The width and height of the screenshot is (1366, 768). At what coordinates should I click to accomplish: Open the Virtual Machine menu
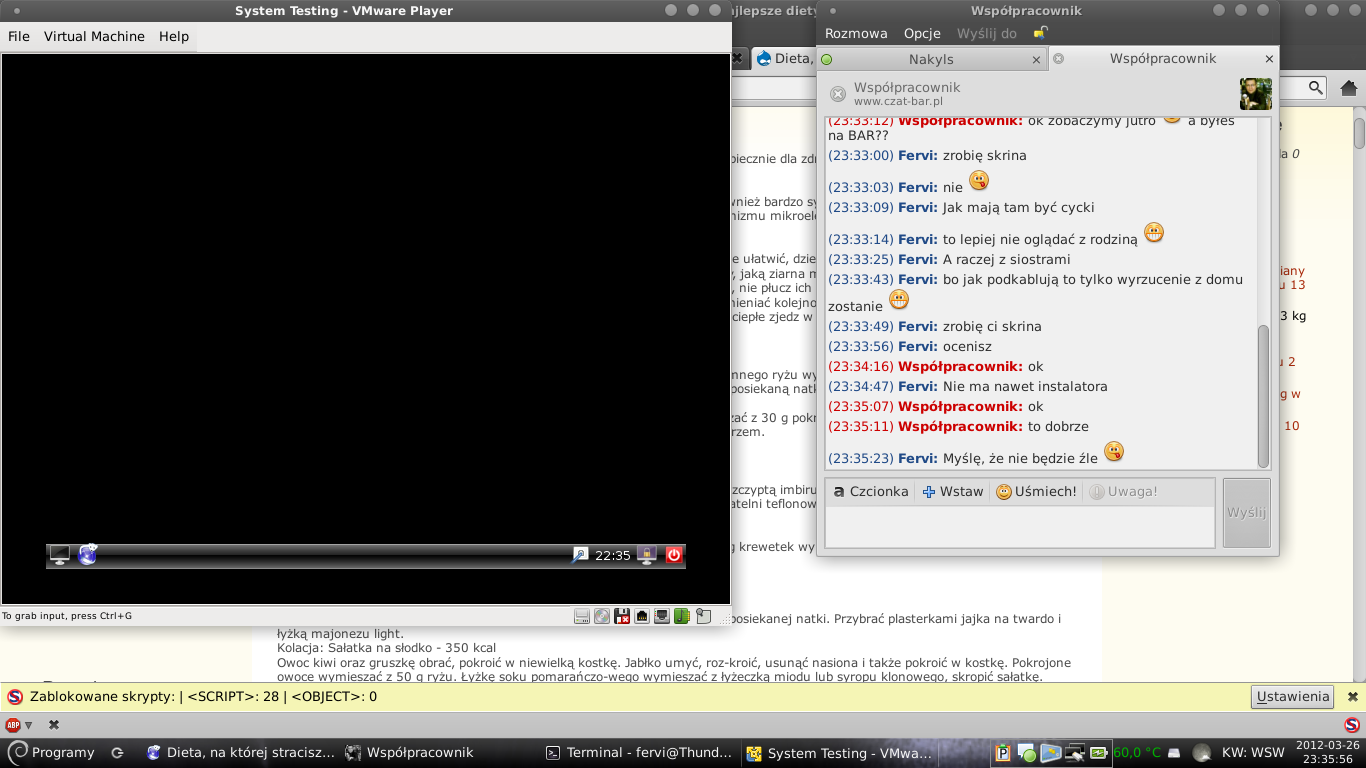94,36
